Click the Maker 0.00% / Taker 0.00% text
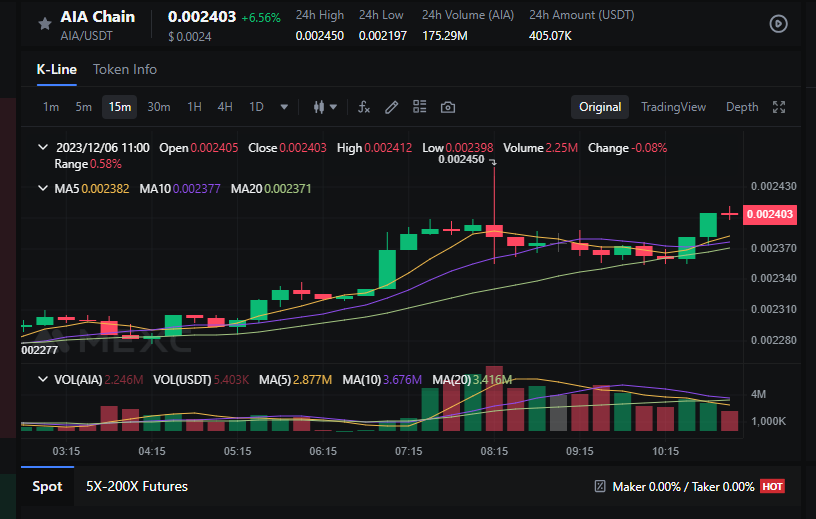816x519 pixels. coord(683,487)
